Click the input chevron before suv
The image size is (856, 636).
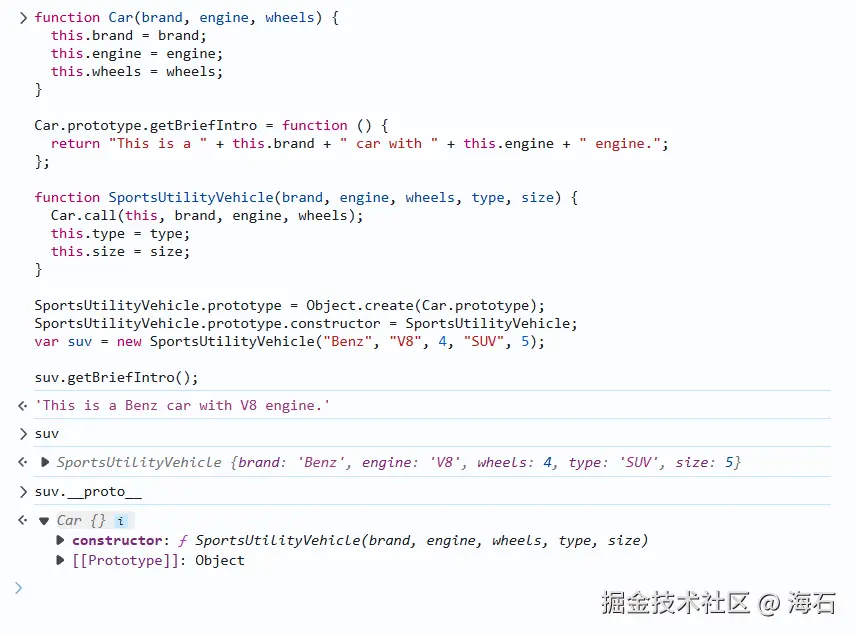23,433
